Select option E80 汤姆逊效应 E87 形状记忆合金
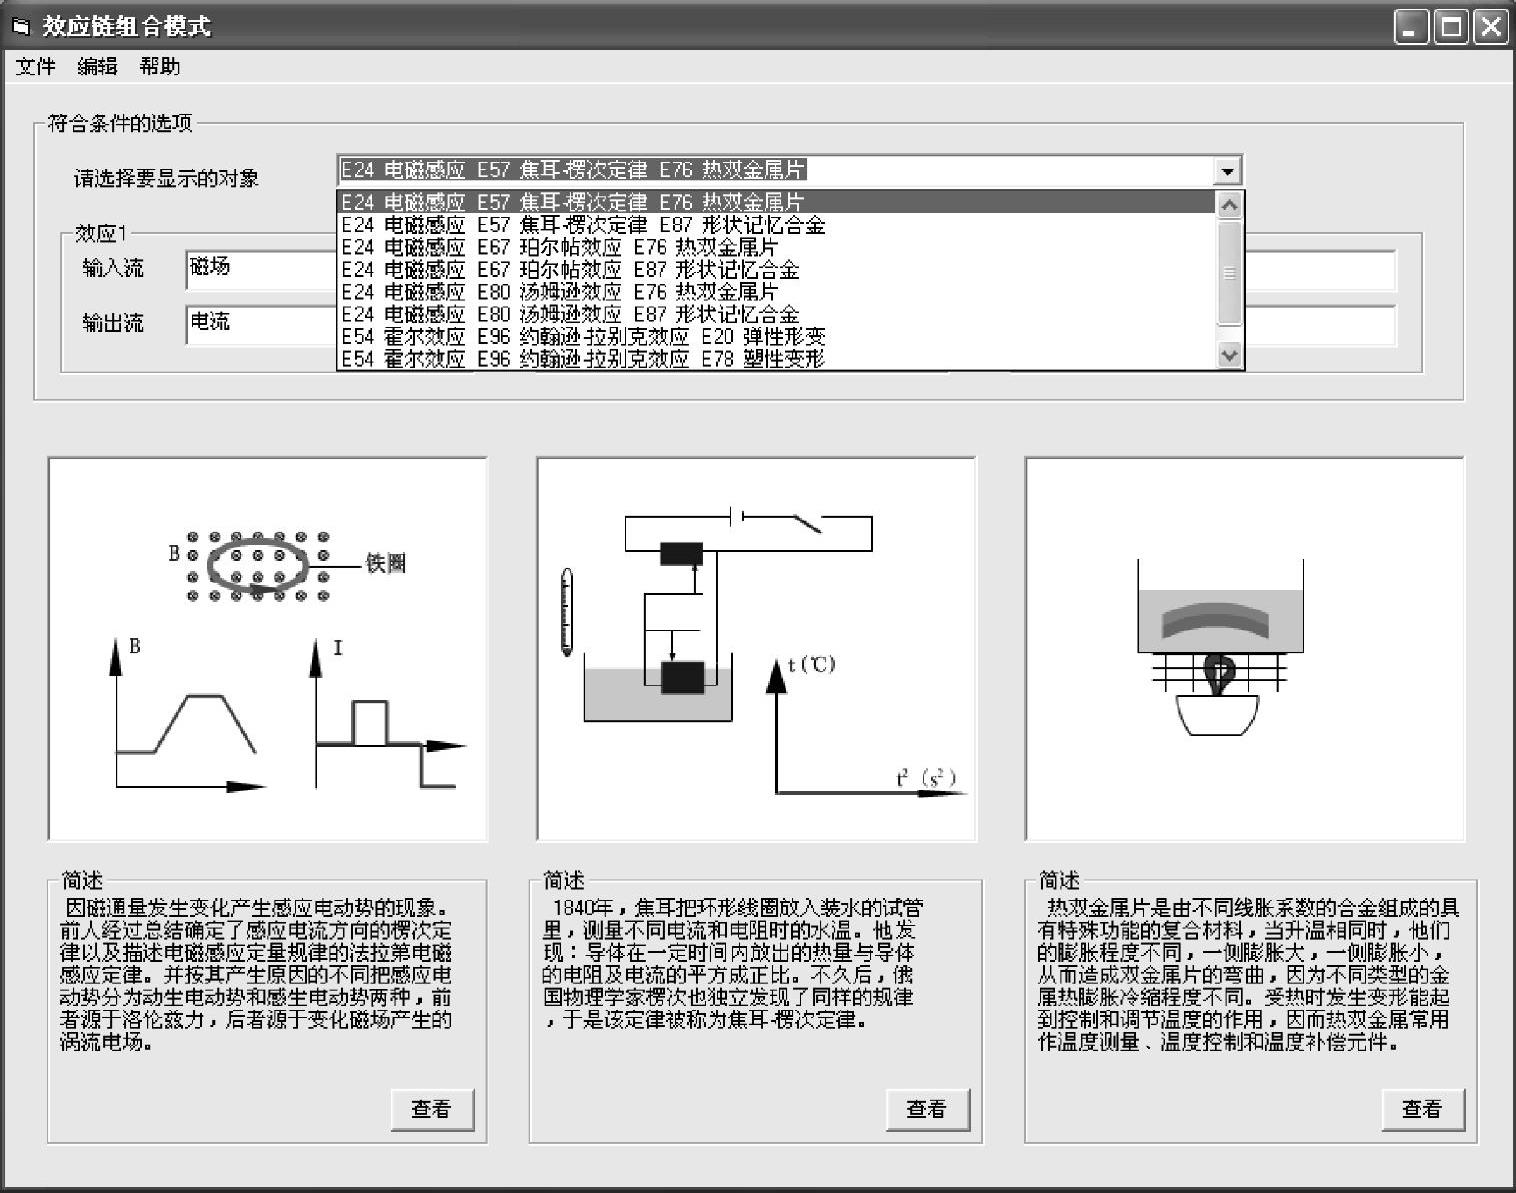This screenshot has height=1193, width=1516. tap(777, 314)
